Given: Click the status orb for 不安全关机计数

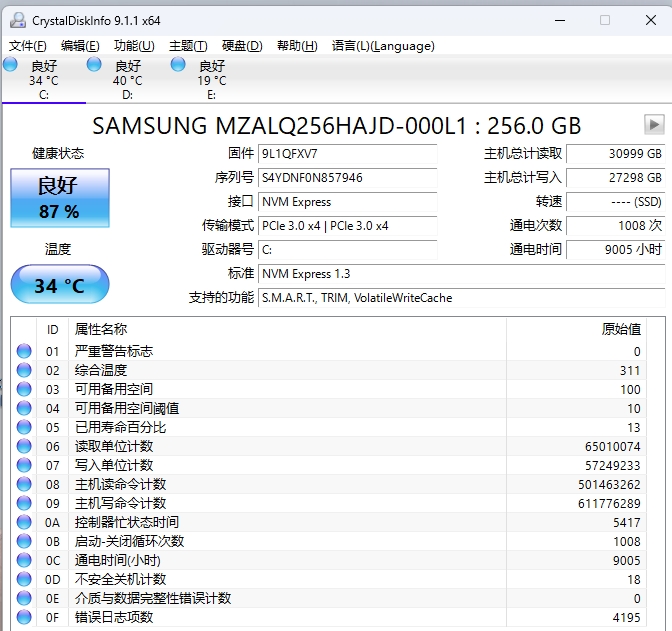Looking at the screenshot, I should click(x=24, y=579).
